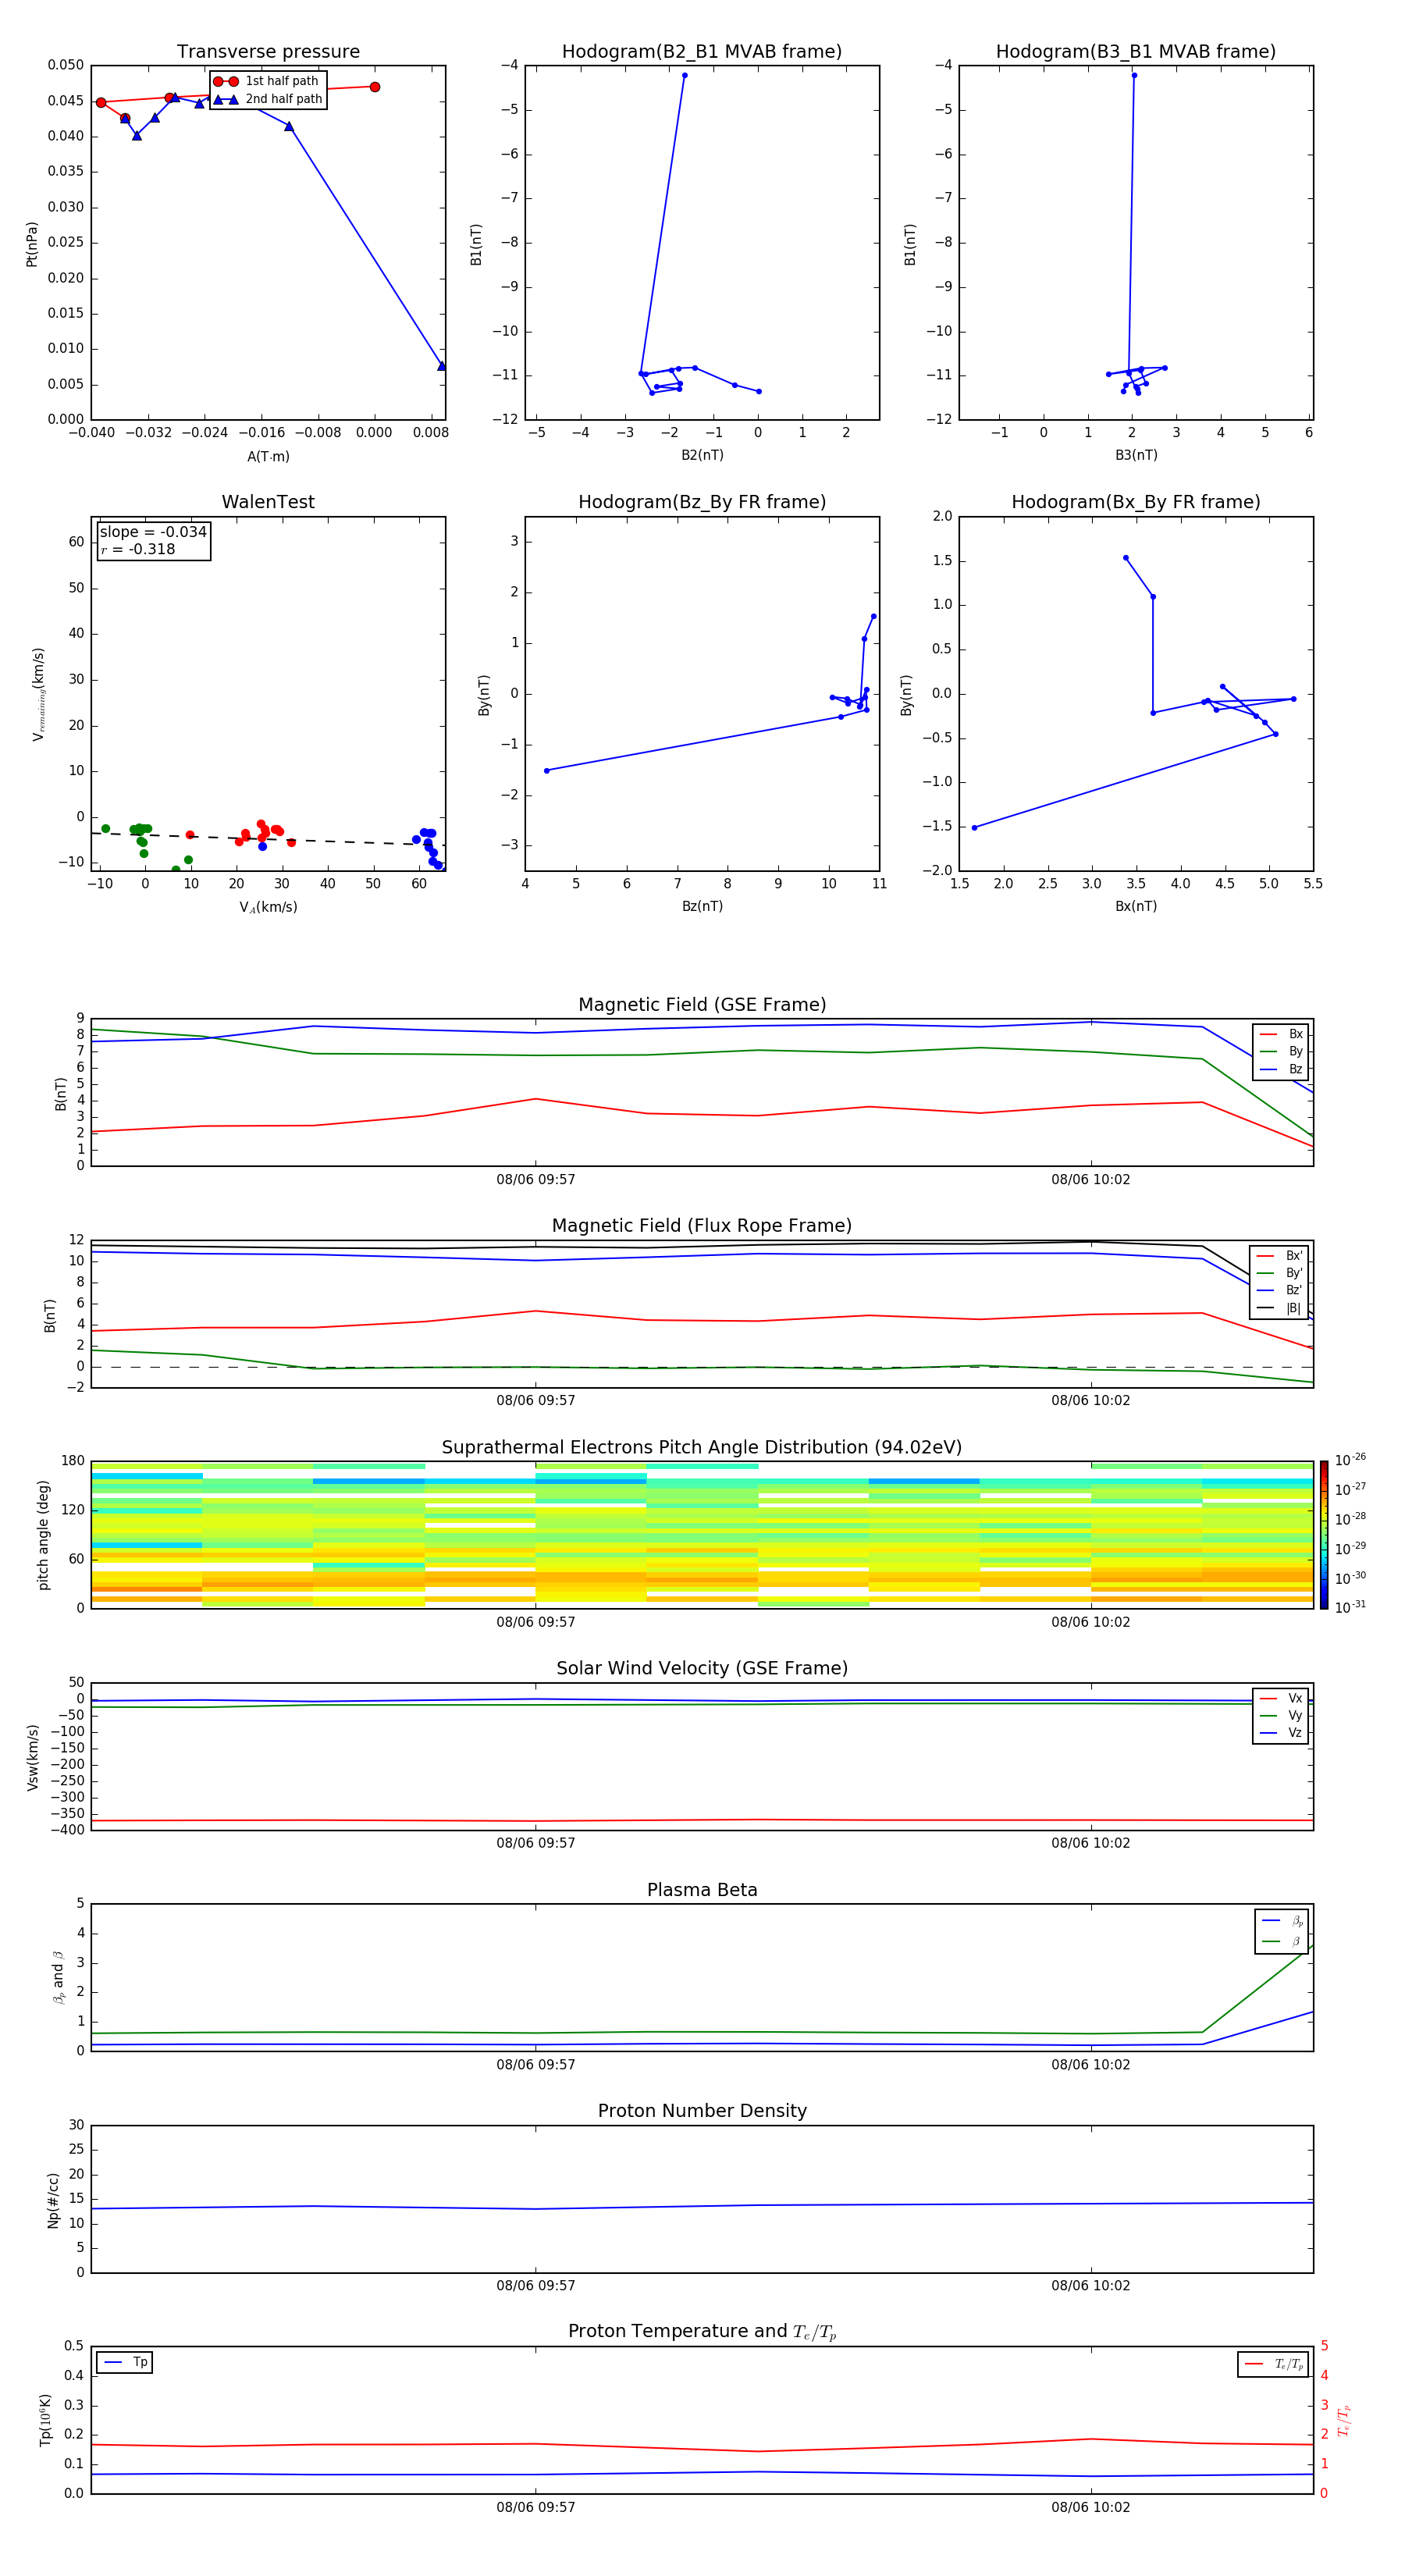Click the 'A(T·m)' x-axis label
Screen dimensions: 1405x2576
pos(268,456)
